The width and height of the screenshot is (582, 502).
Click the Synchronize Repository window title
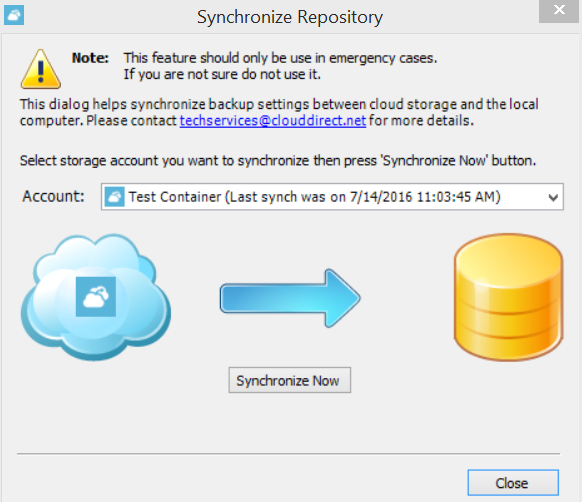[290, 17]
